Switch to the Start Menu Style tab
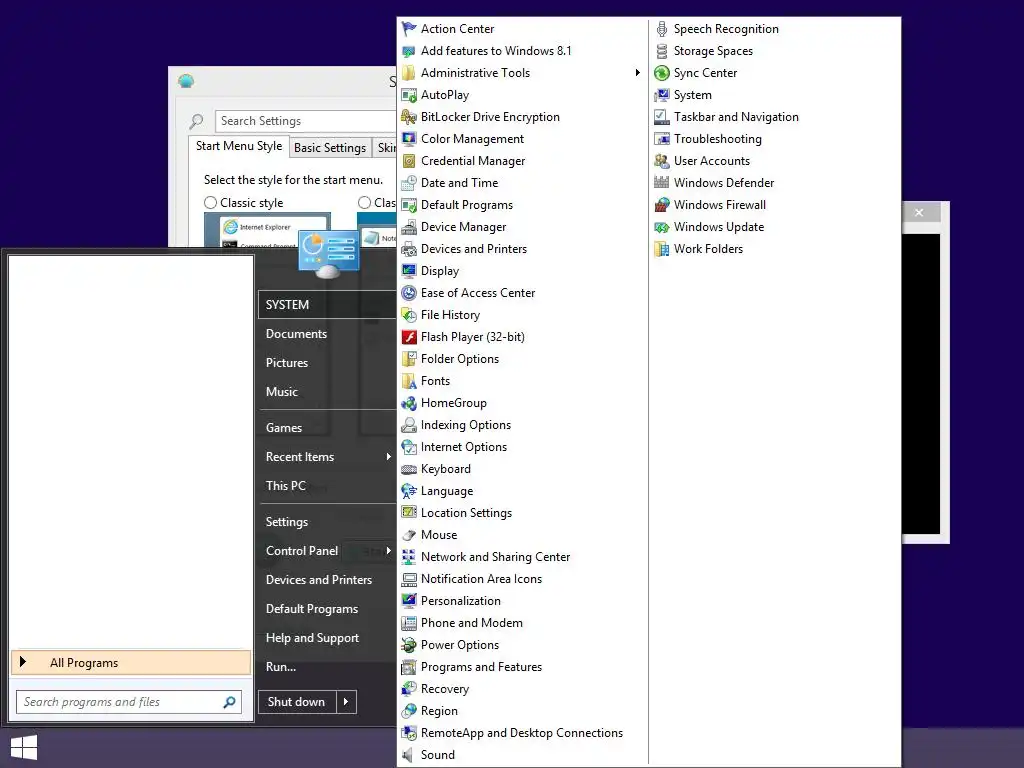1024x768 pixels. pos(239,146)
